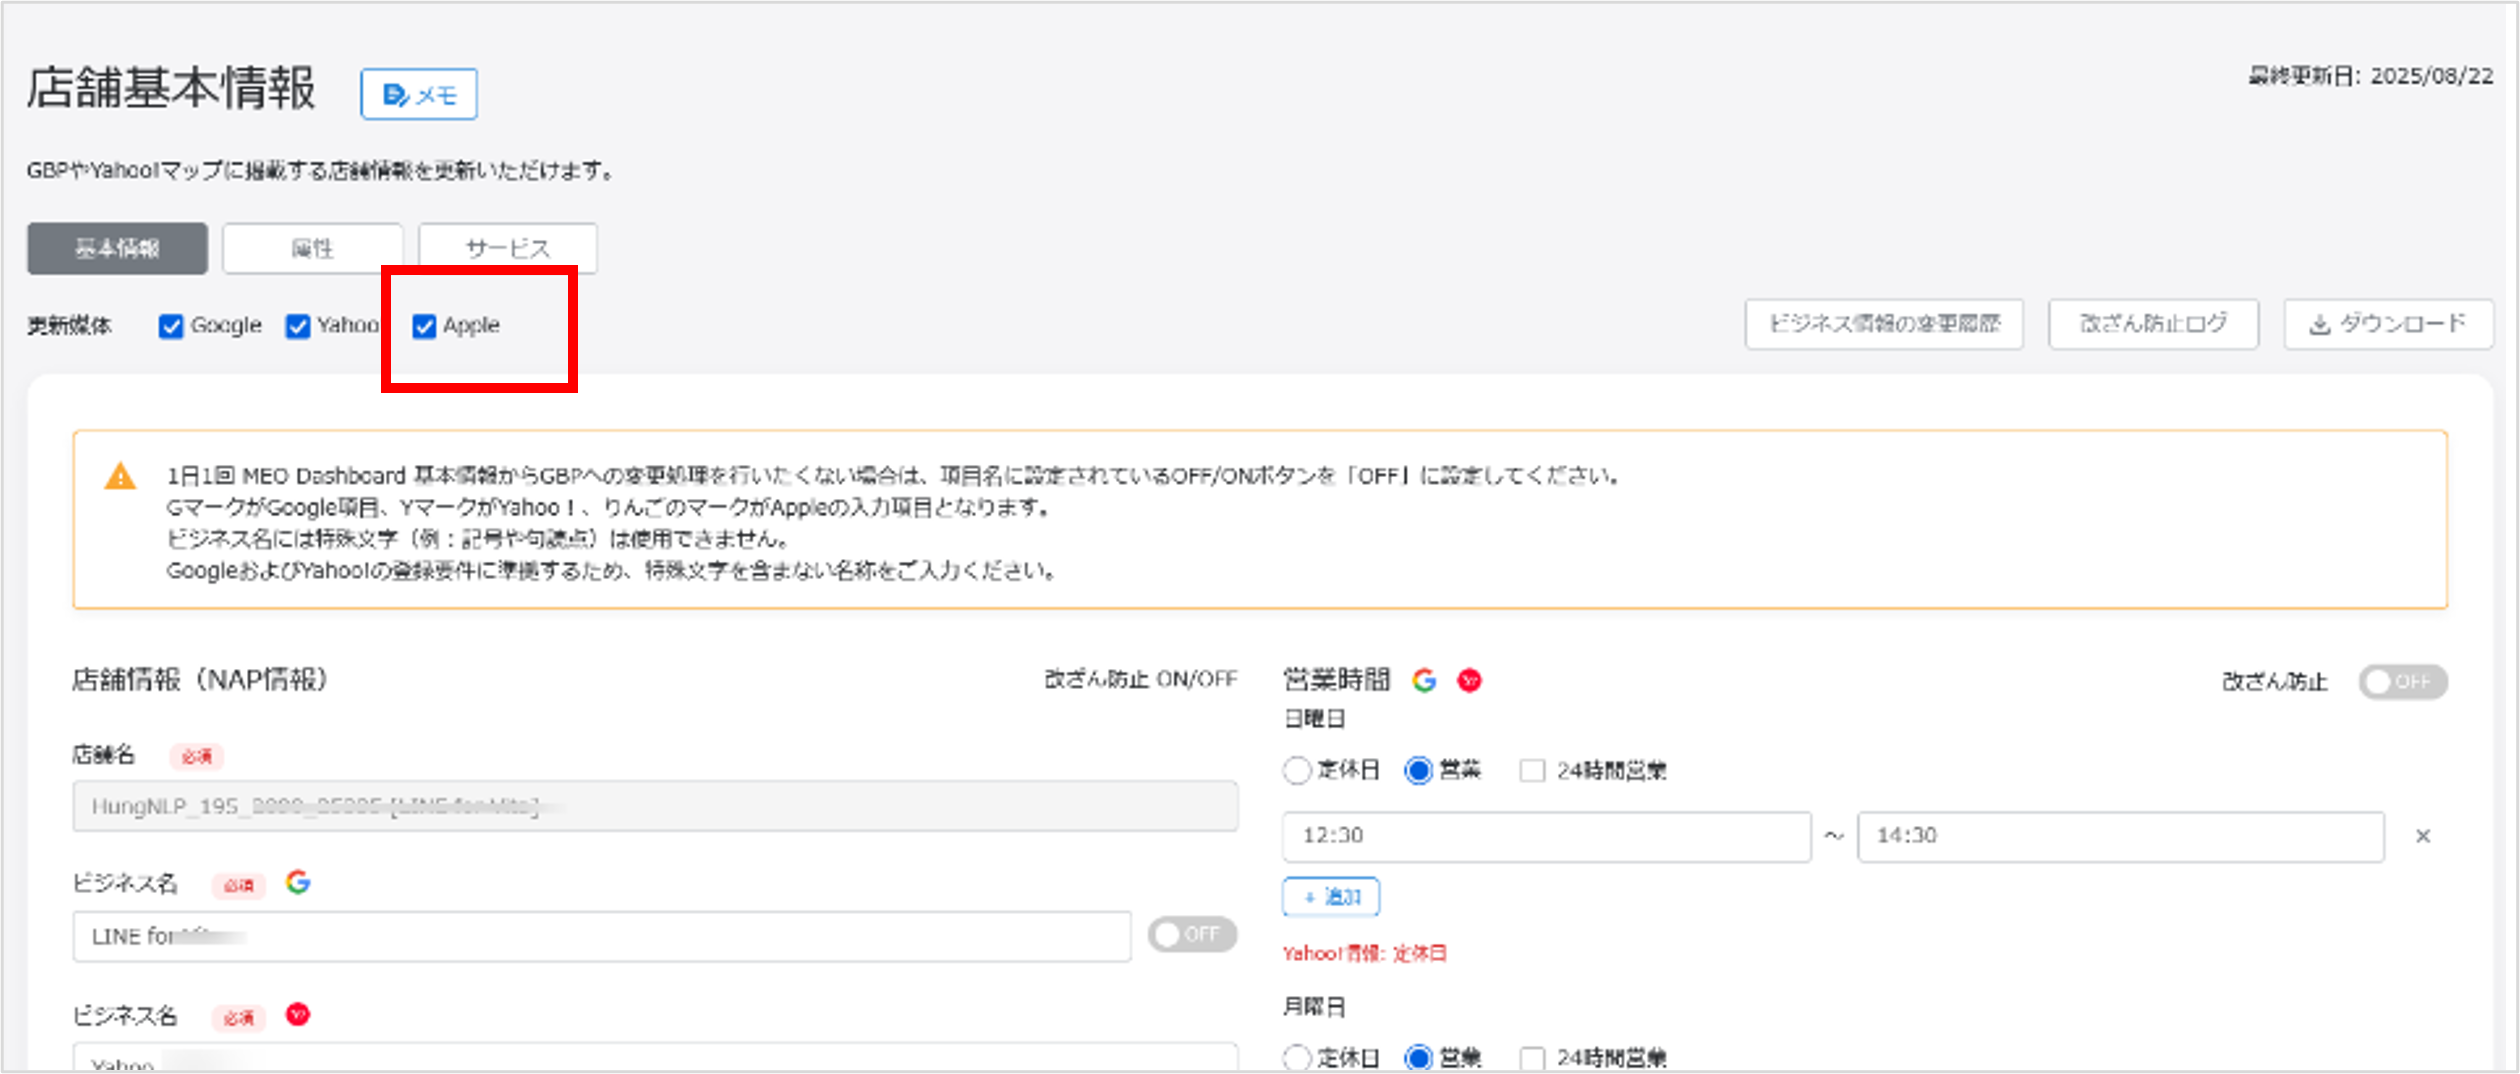
Task: Select 定休日 radio for Sunday
Action: point(1297,771)
